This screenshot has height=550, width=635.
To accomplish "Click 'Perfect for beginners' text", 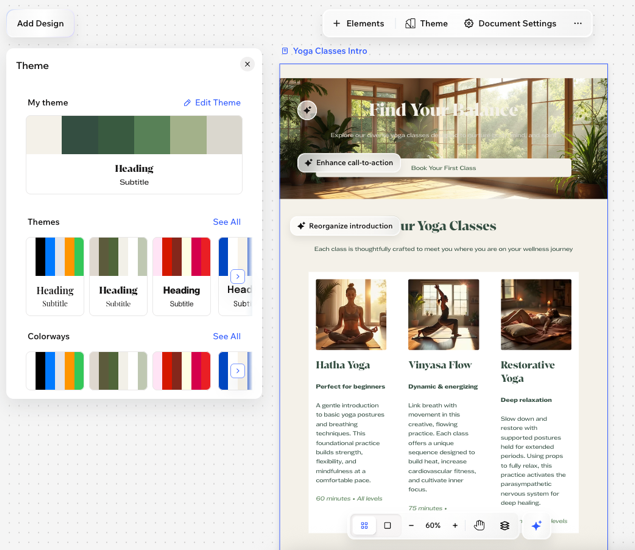I will pos(350,386).
